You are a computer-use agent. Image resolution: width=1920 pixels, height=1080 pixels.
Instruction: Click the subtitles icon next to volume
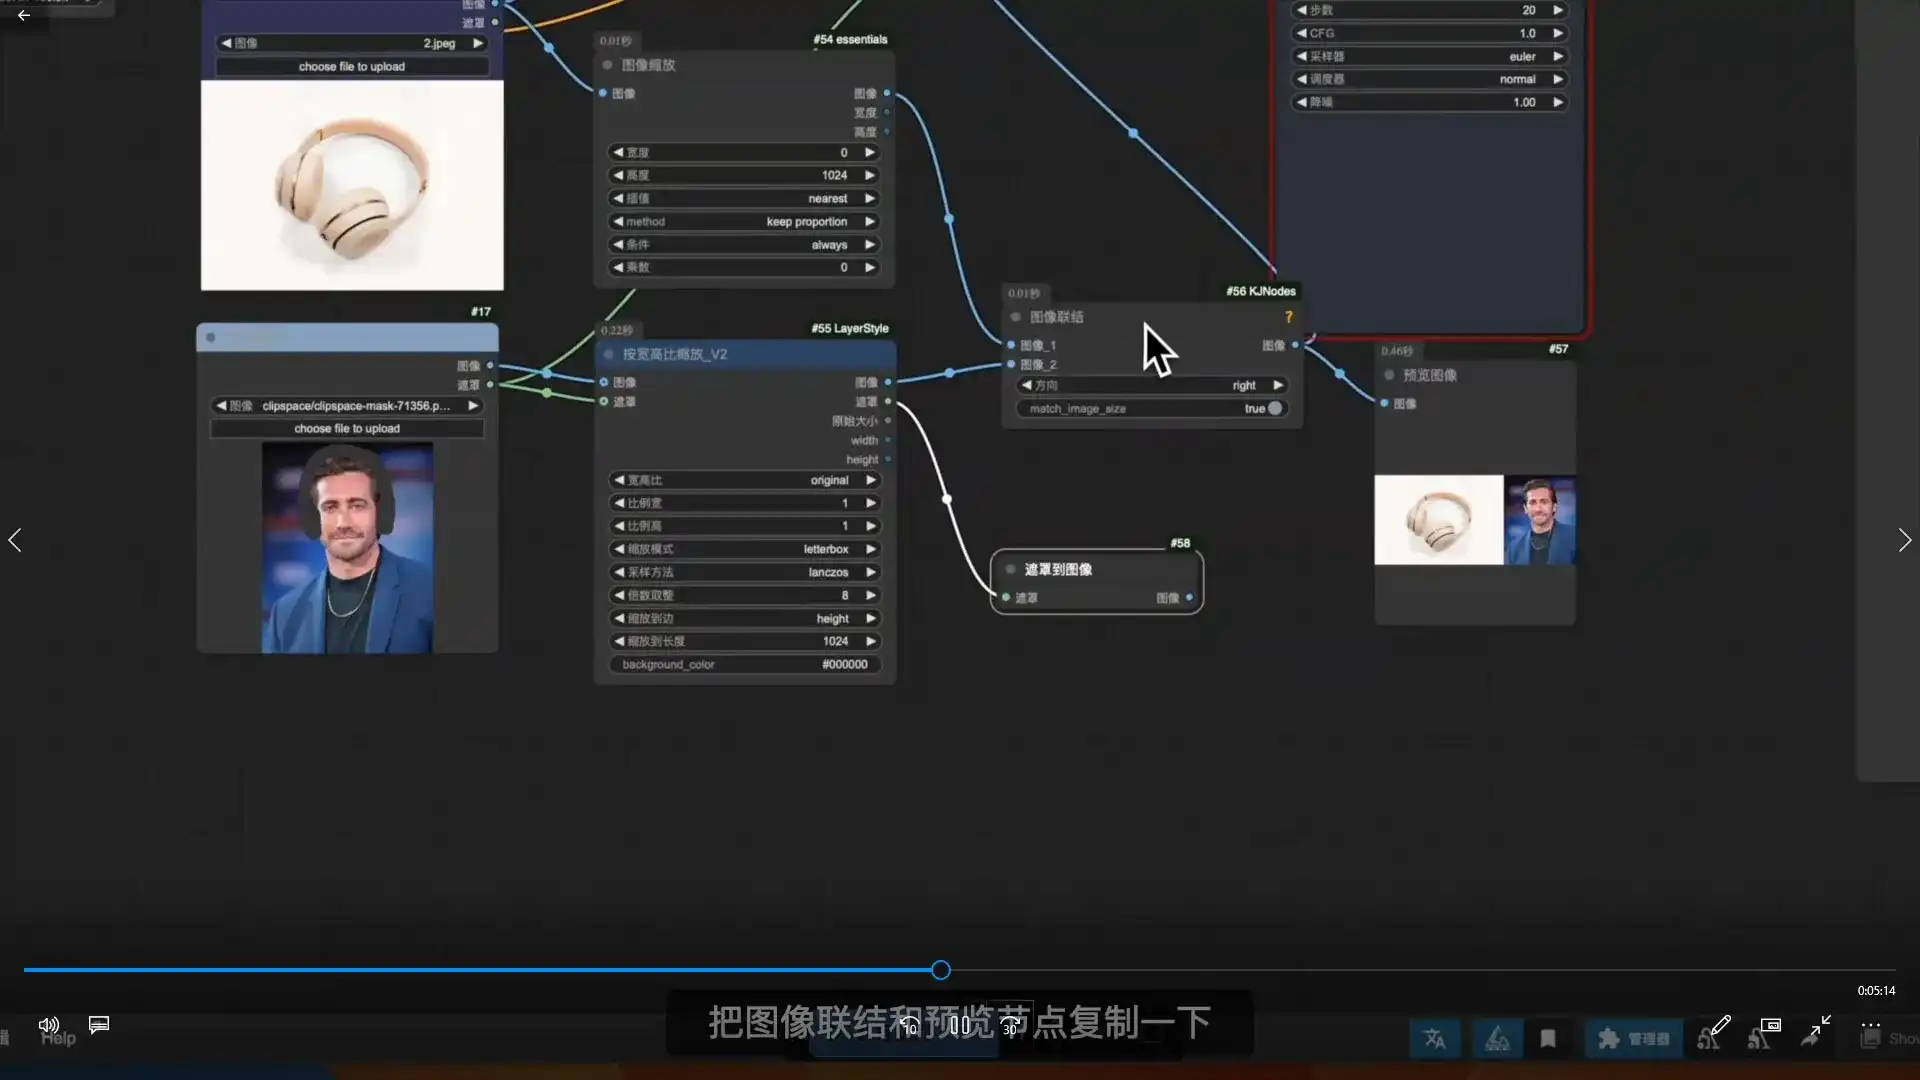[97, 1025]
